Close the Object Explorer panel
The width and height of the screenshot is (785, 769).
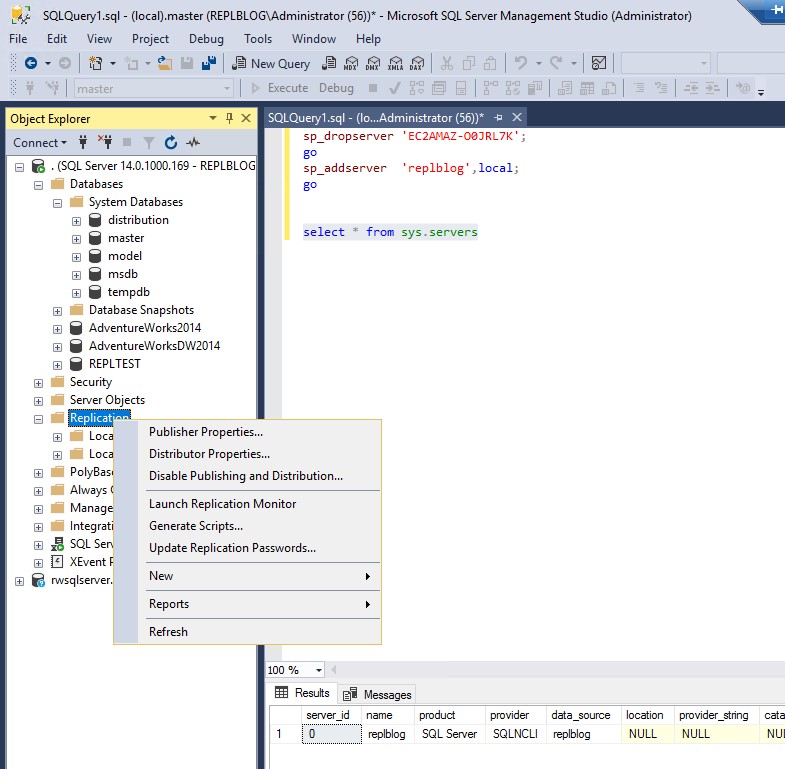(x=246, y=118)
